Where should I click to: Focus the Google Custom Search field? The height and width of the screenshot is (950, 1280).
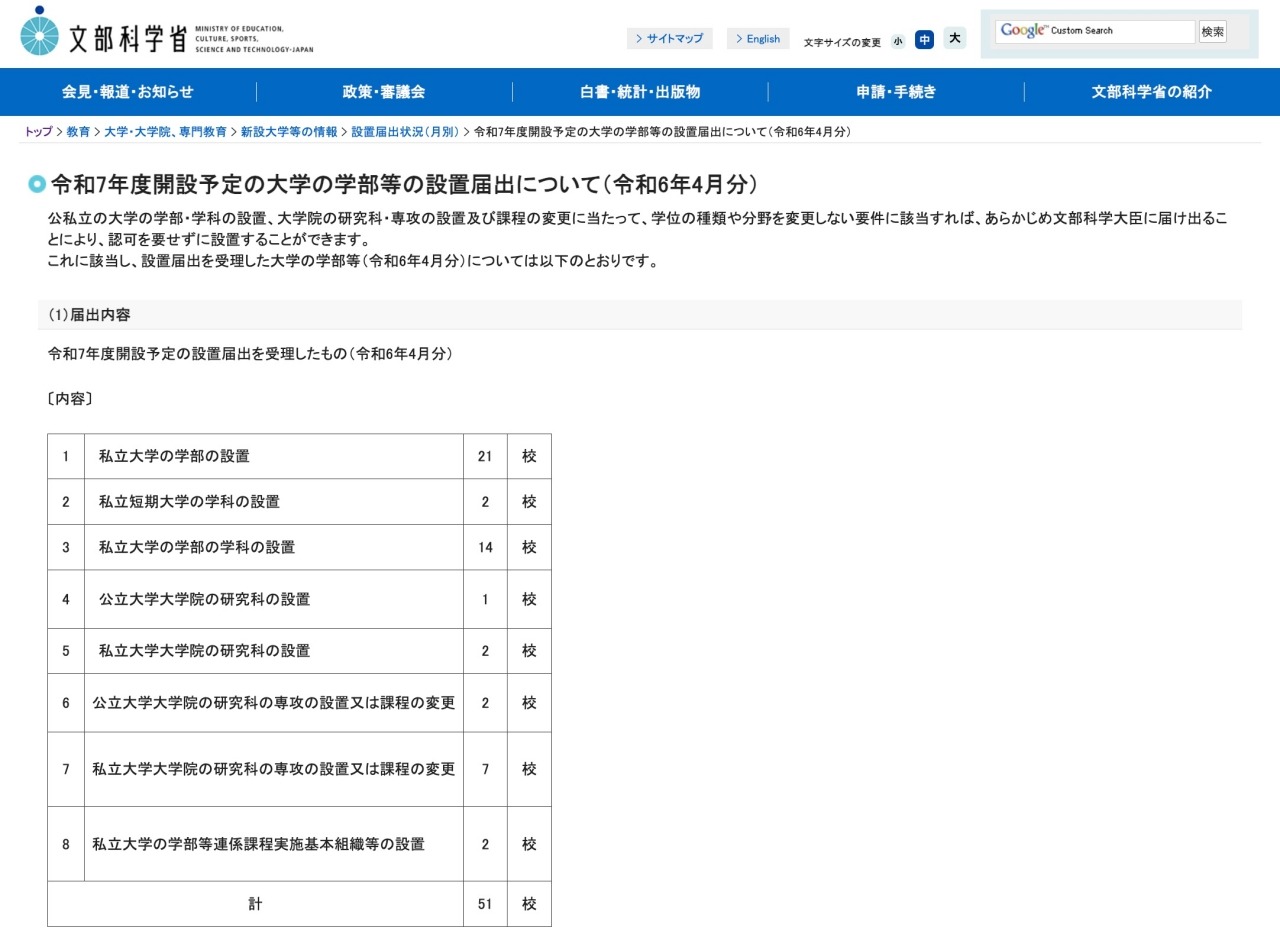[x=1095, y=32]
